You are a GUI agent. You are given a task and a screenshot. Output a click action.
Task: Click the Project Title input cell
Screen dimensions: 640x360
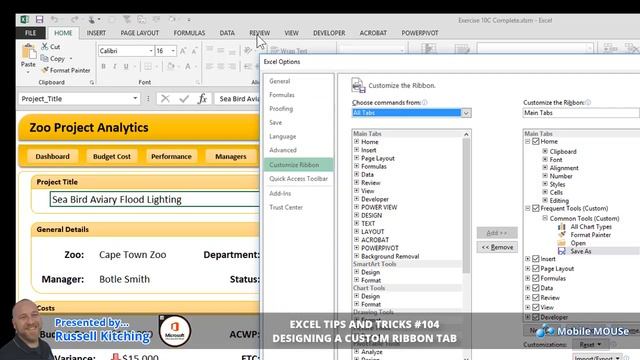(154, 199)
